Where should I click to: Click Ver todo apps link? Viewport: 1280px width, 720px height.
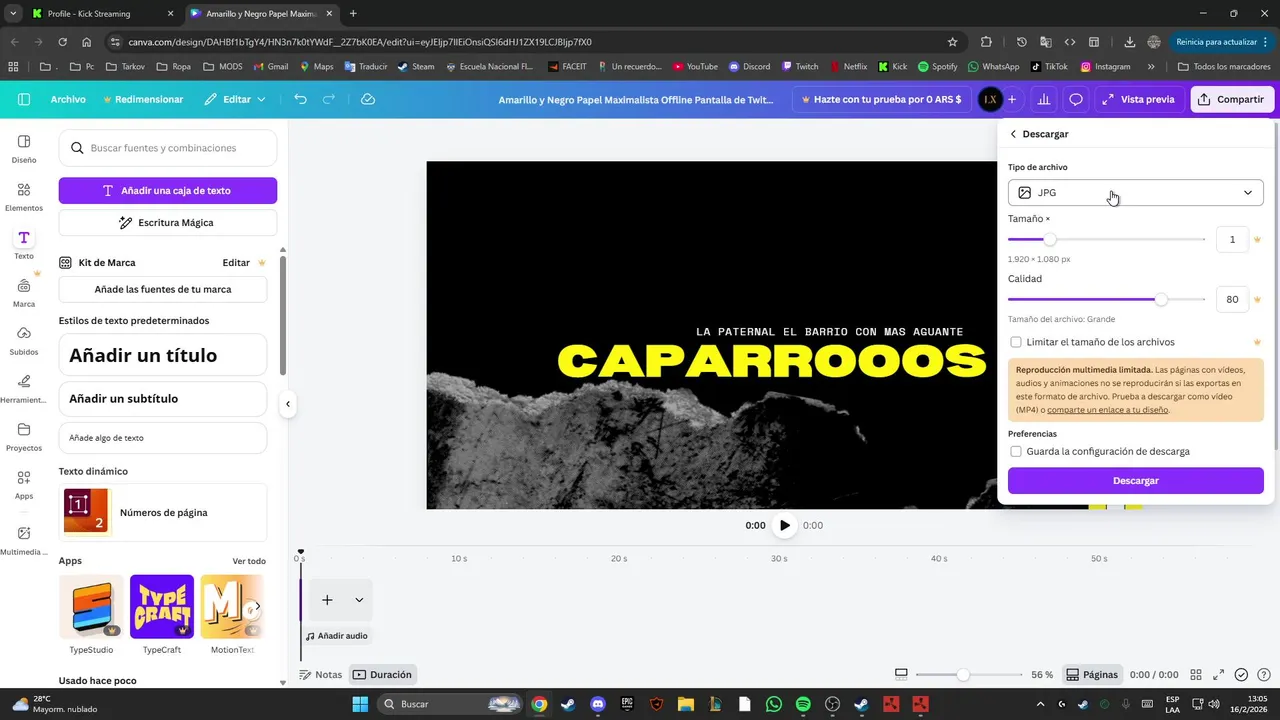249,561
